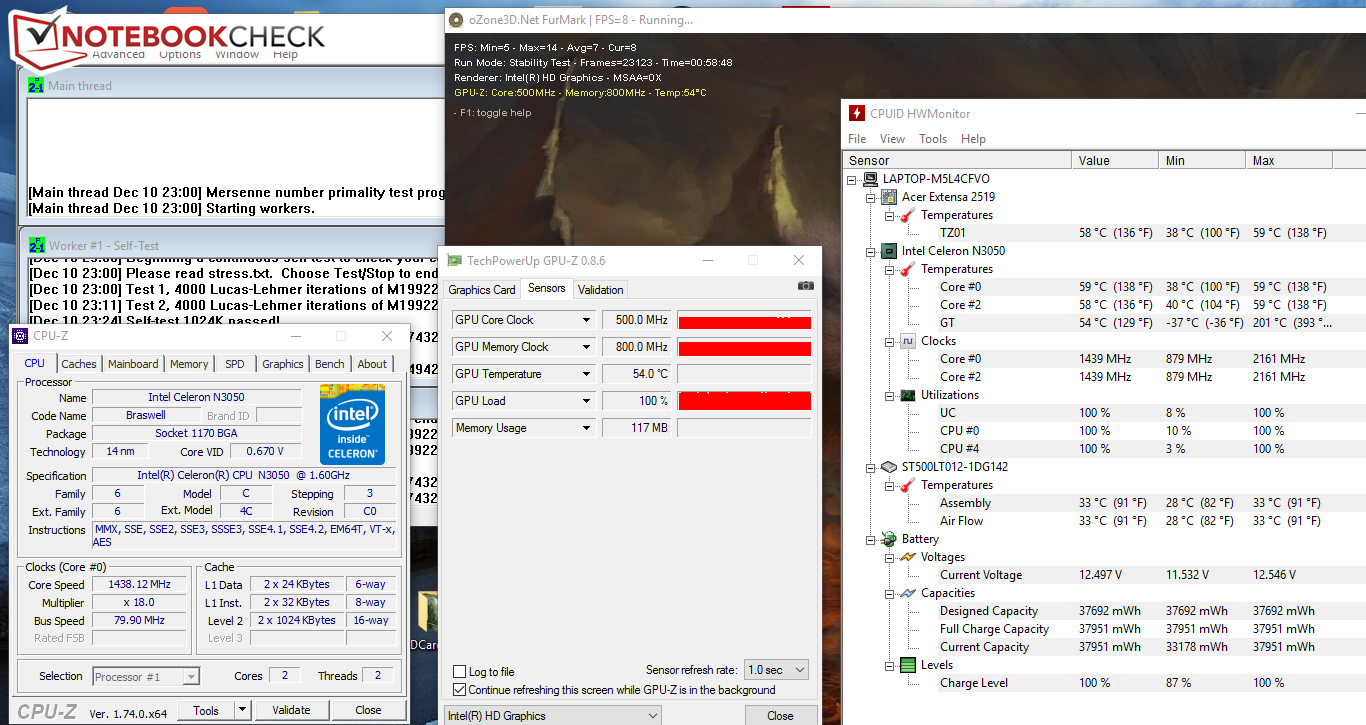This screenshot has height=725, width=1366.
Task: Click the thermometer icon under Acer Extensa 2519
Action: click(907, 215)
